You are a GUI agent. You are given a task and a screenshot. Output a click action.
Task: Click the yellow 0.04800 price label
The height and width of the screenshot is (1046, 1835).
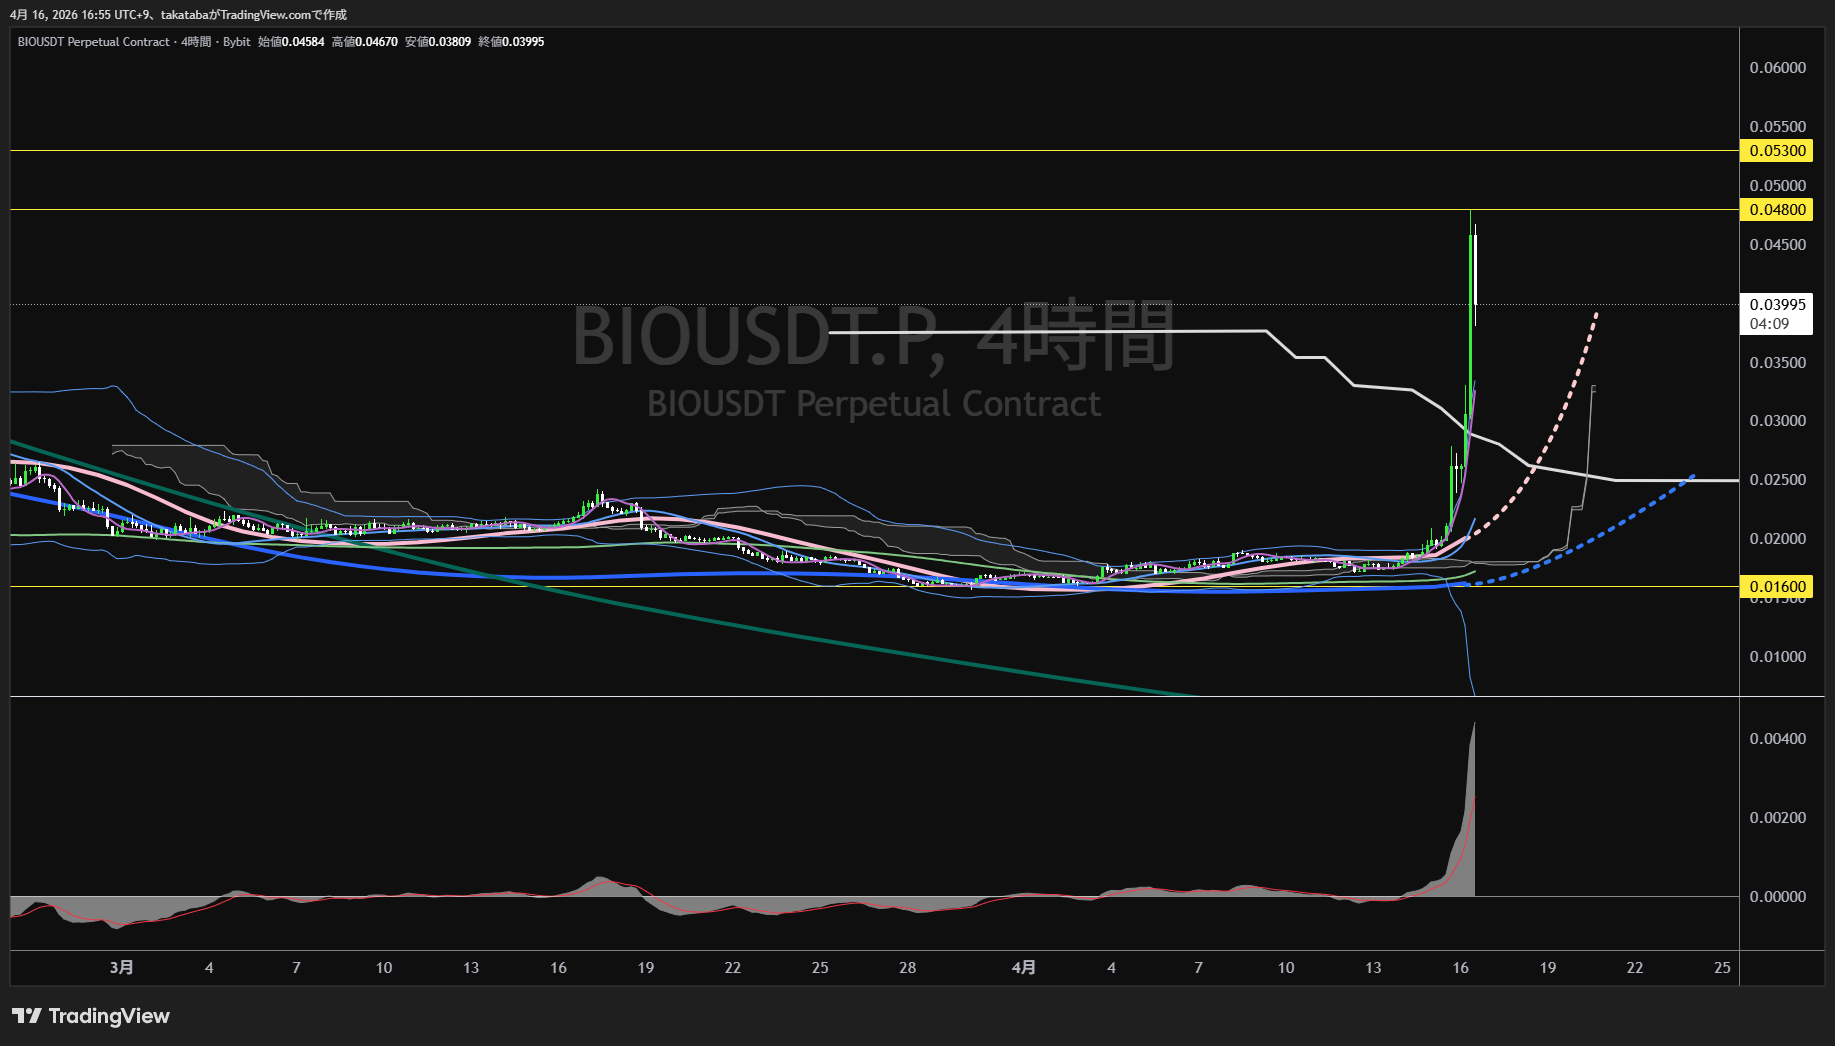[x=1776, y=210]
